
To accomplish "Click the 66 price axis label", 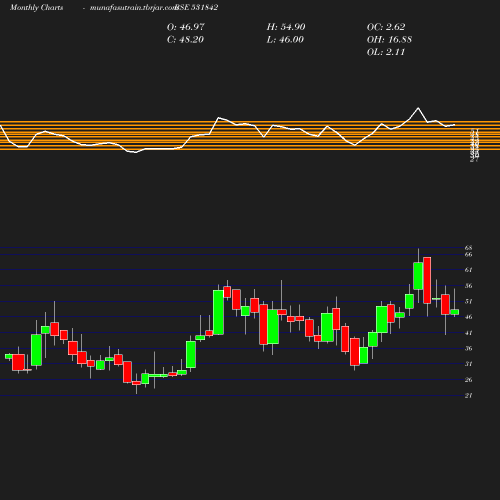I will click(468, 254).
